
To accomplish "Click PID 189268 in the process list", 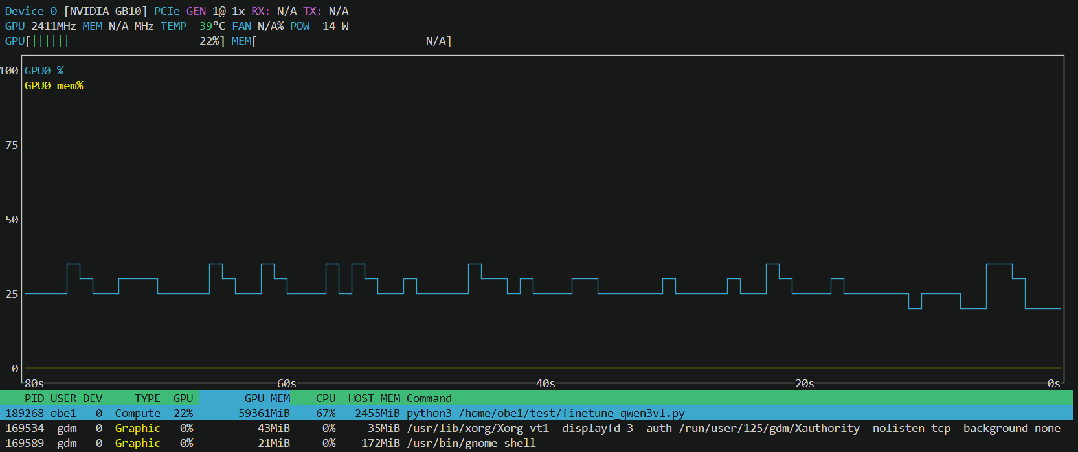I will (24, 413).
